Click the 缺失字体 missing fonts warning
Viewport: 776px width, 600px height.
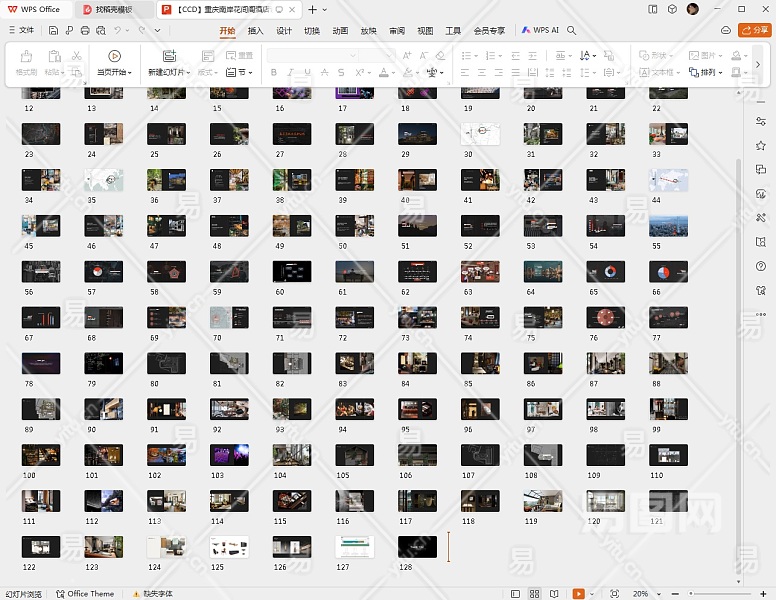click(151, 594)
